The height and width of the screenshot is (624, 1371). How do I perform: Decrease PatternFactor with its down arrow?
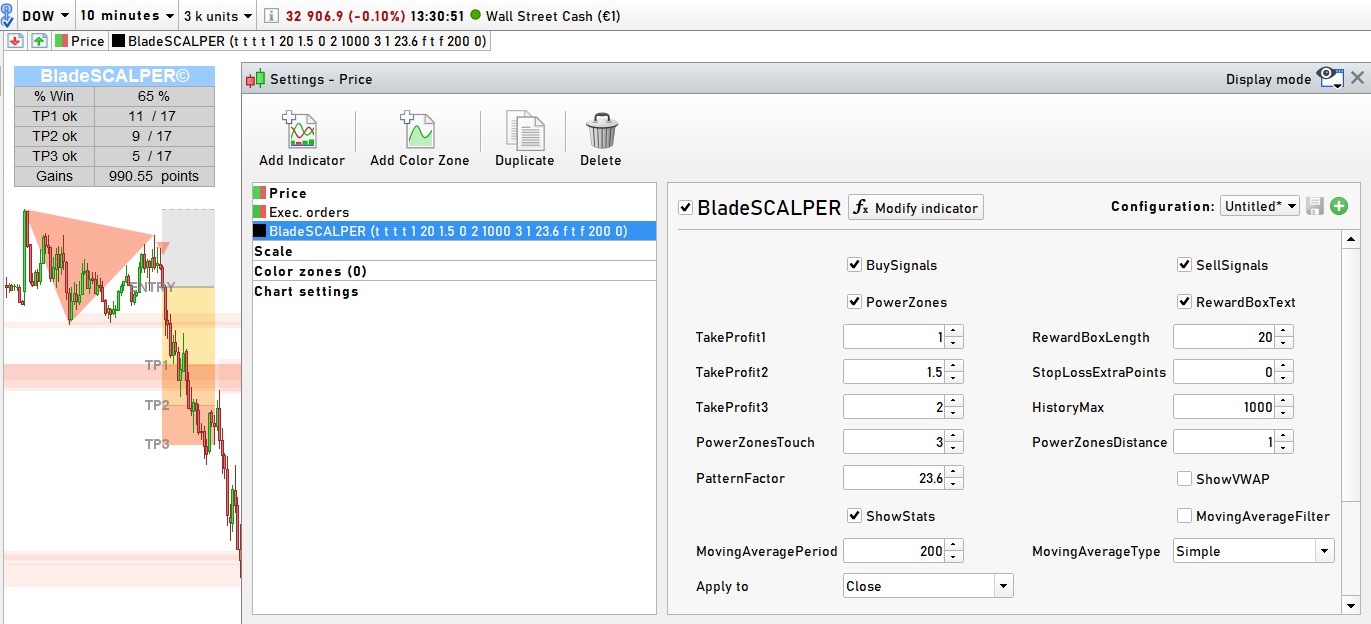point(954,484)
